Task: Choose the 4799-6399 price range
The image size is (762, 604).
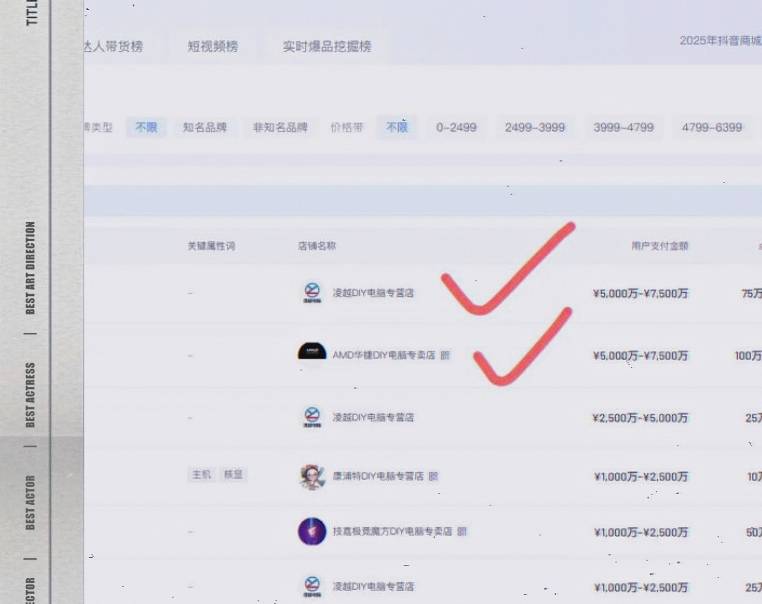Action: coord(712,127)
